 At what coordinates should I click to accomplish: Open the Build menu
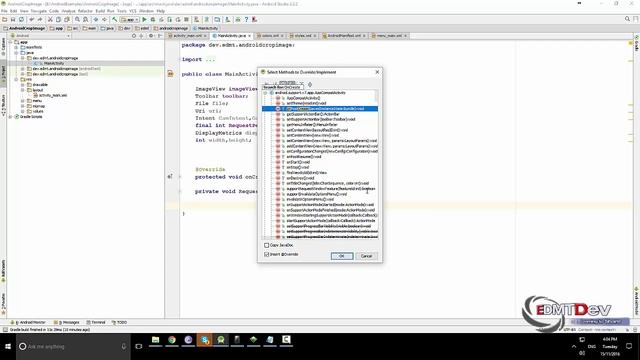click(x=100, y=11)
